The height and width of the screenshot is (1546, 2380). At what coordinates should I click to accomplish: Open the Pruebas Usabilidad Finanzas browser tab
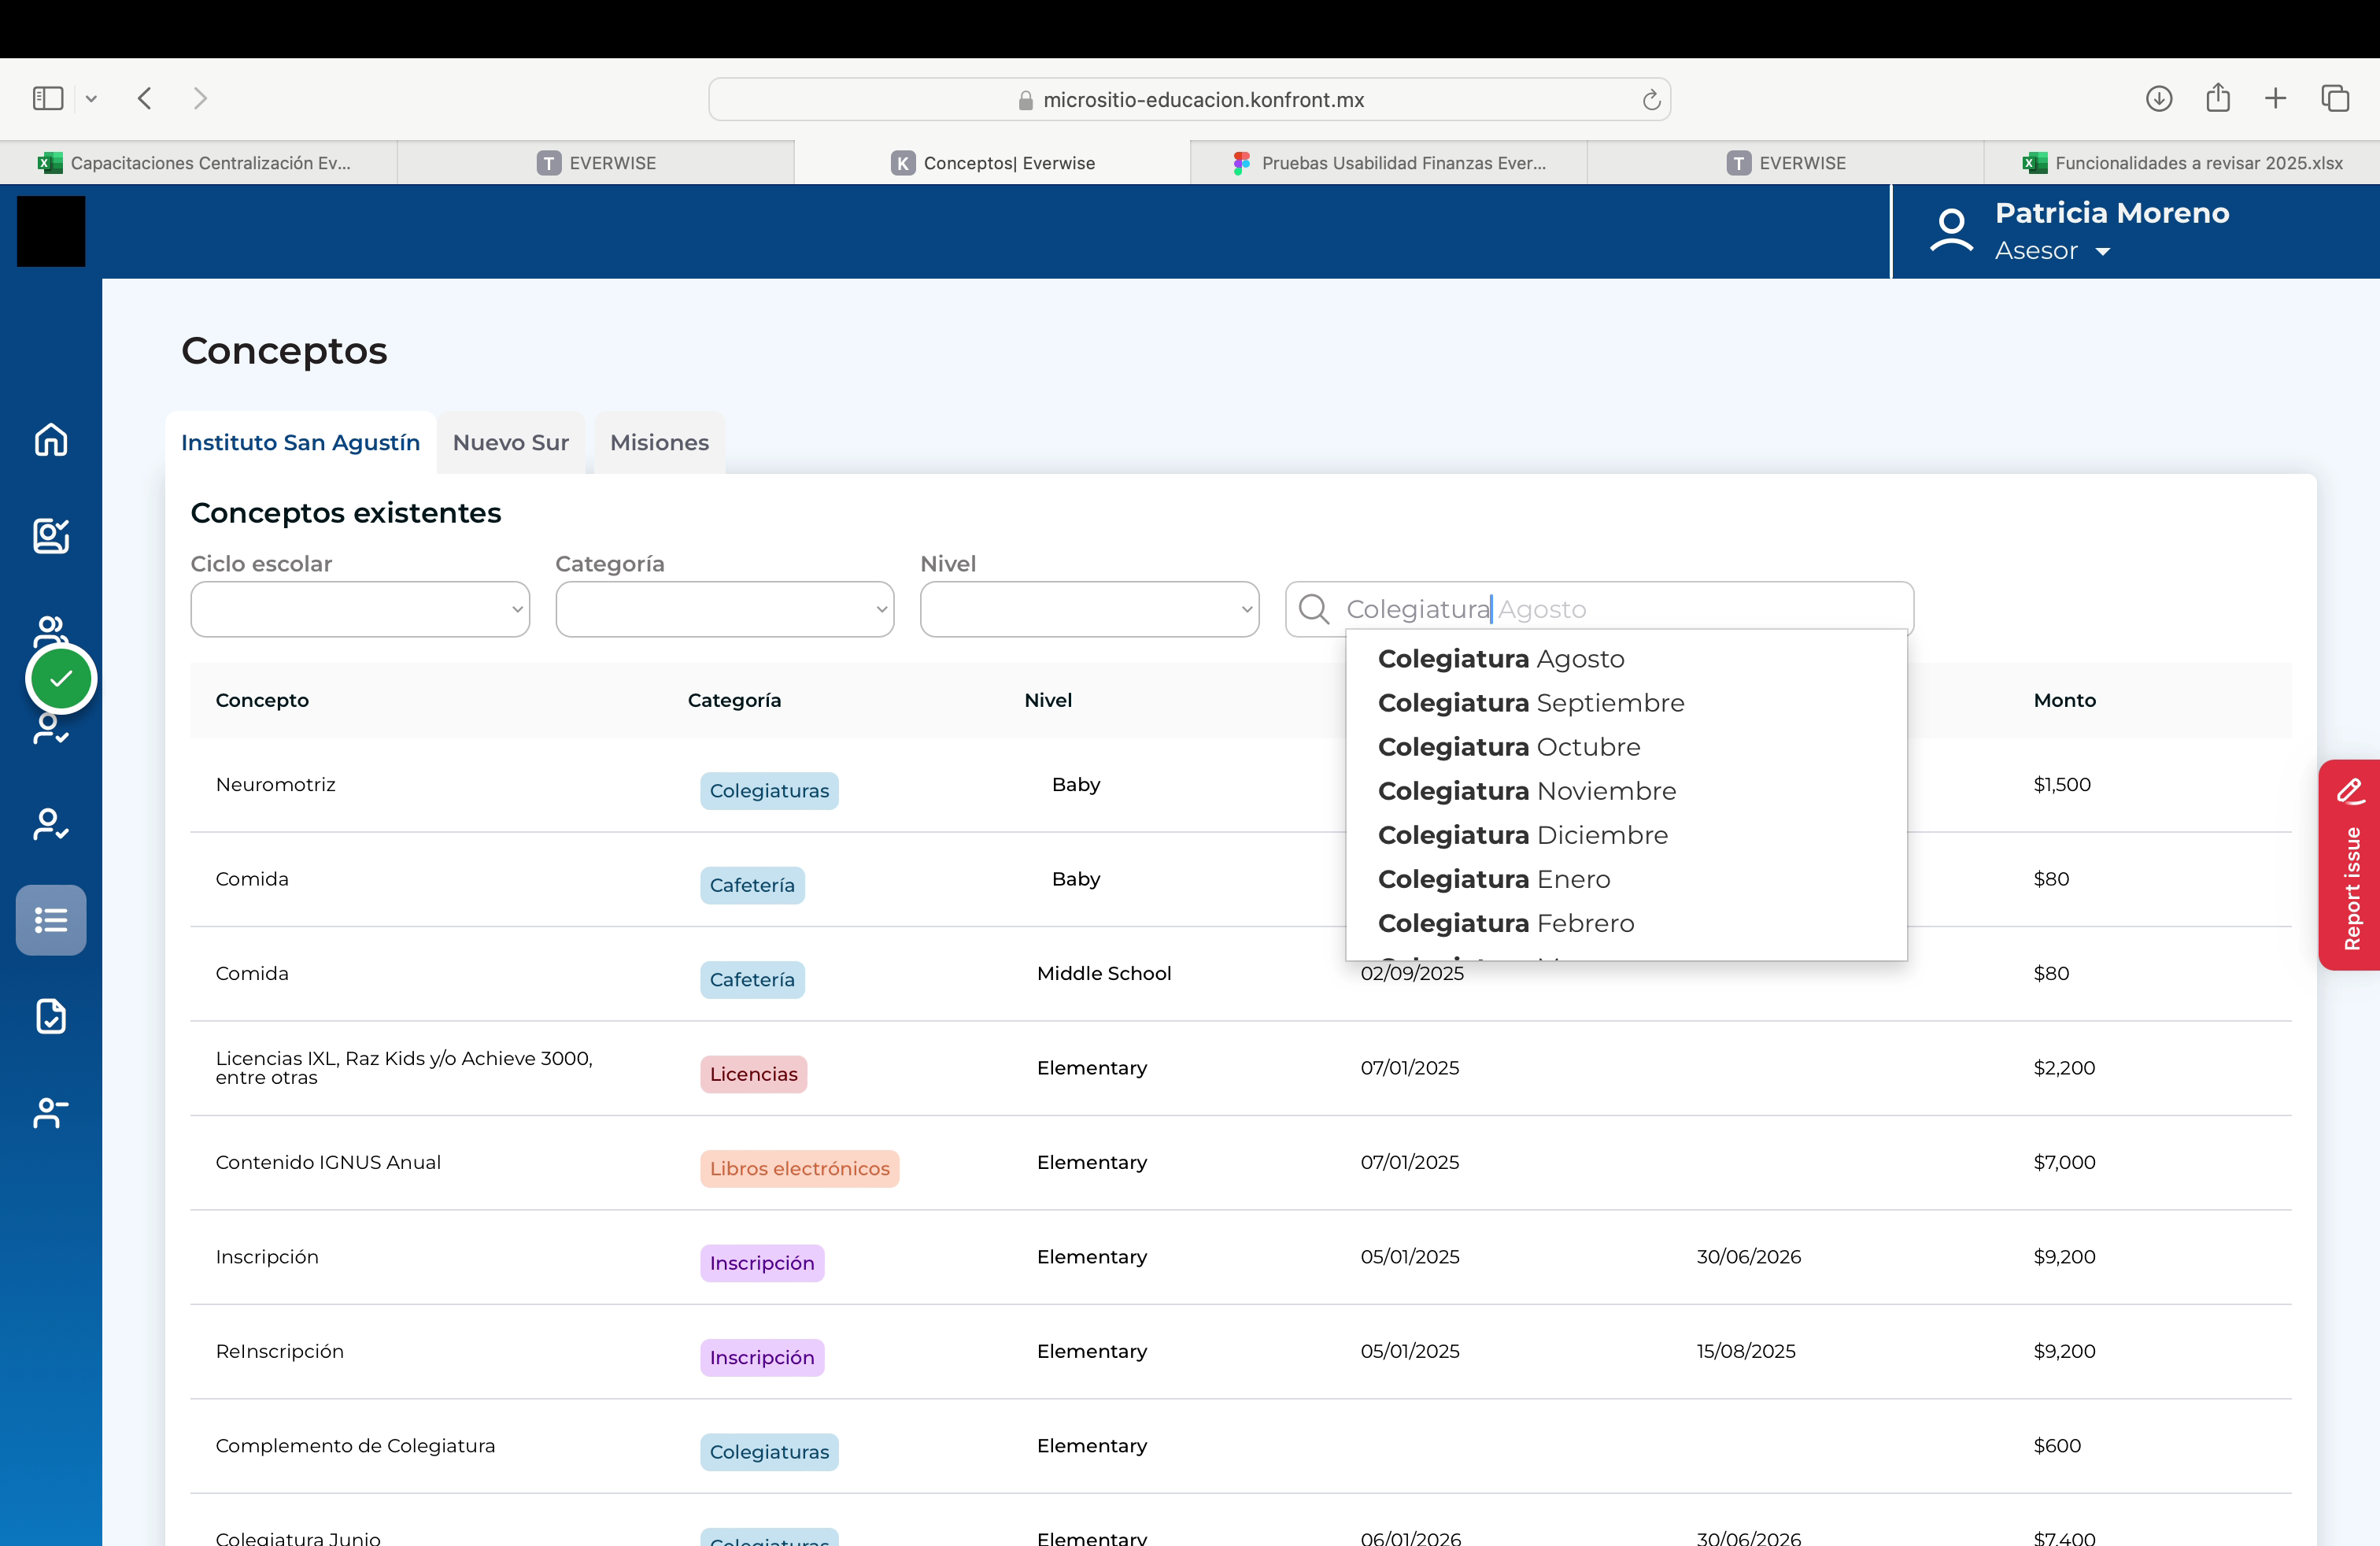click(1388, 162)
